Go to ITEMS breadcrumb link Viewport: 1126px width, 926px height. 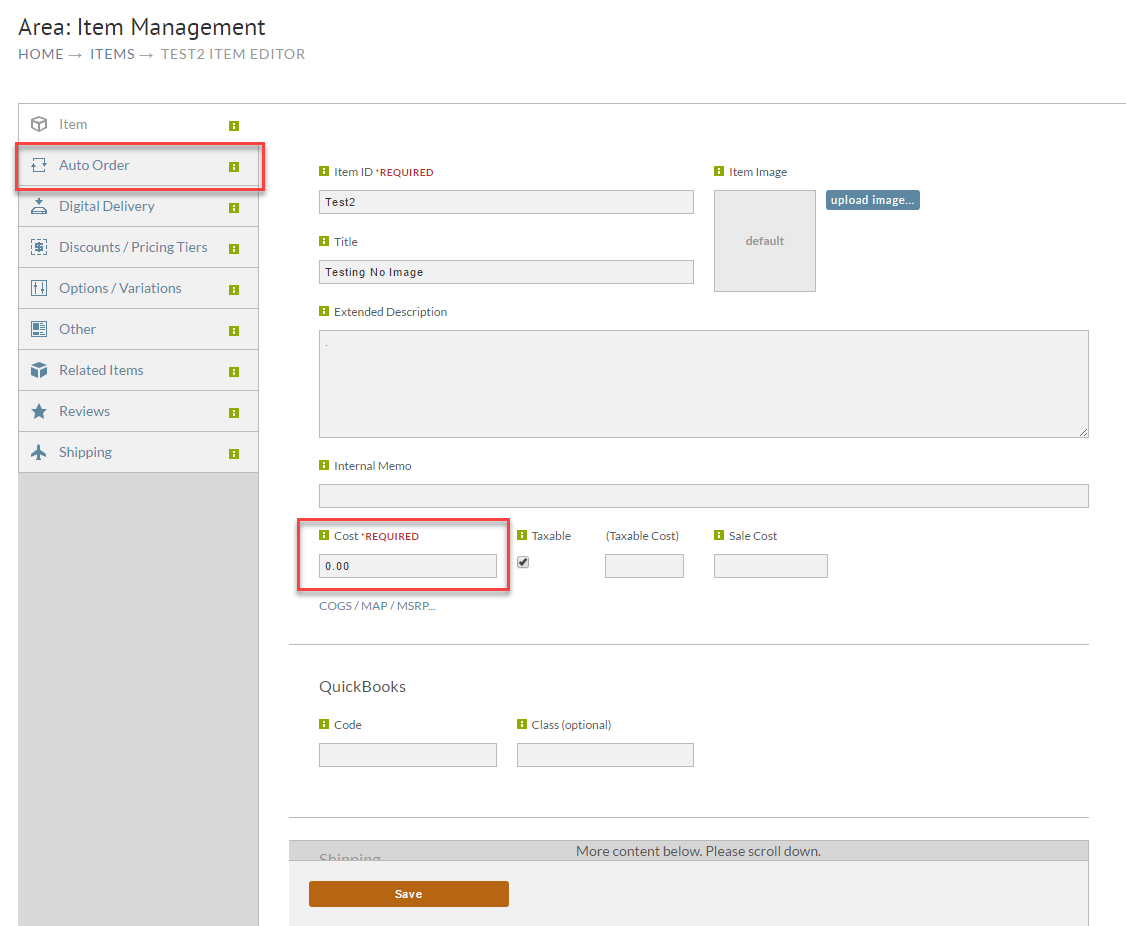point(112,54)
